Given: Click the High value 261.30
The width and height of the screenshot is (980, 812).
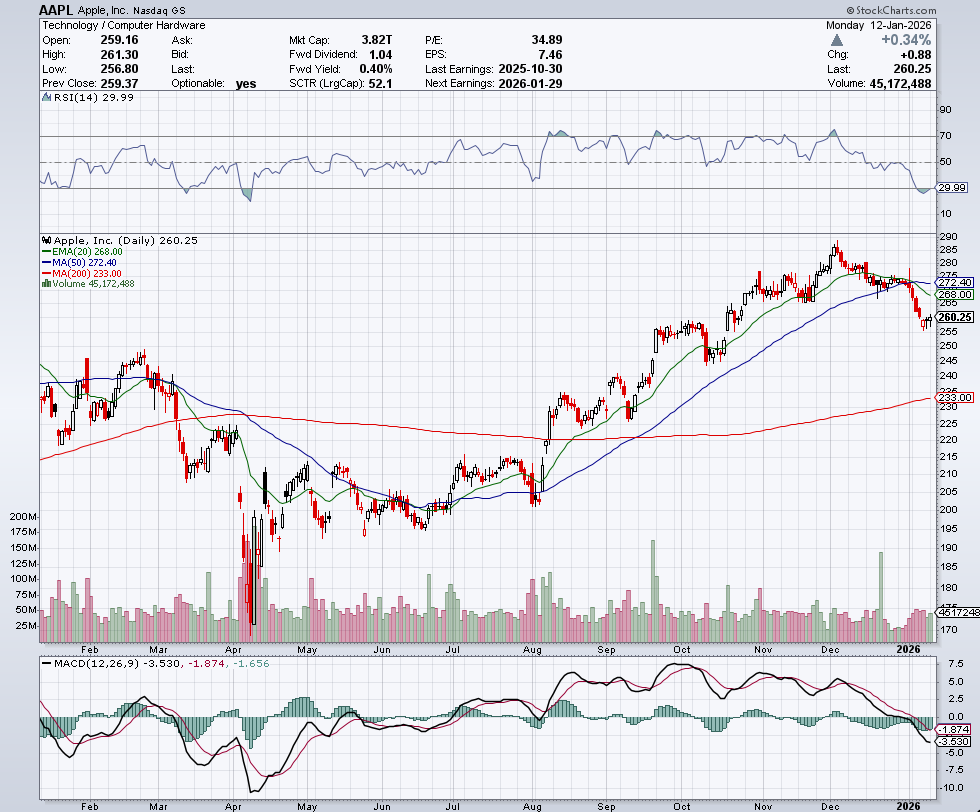Looking at the screenshot, I should click(x=119, y=54).
